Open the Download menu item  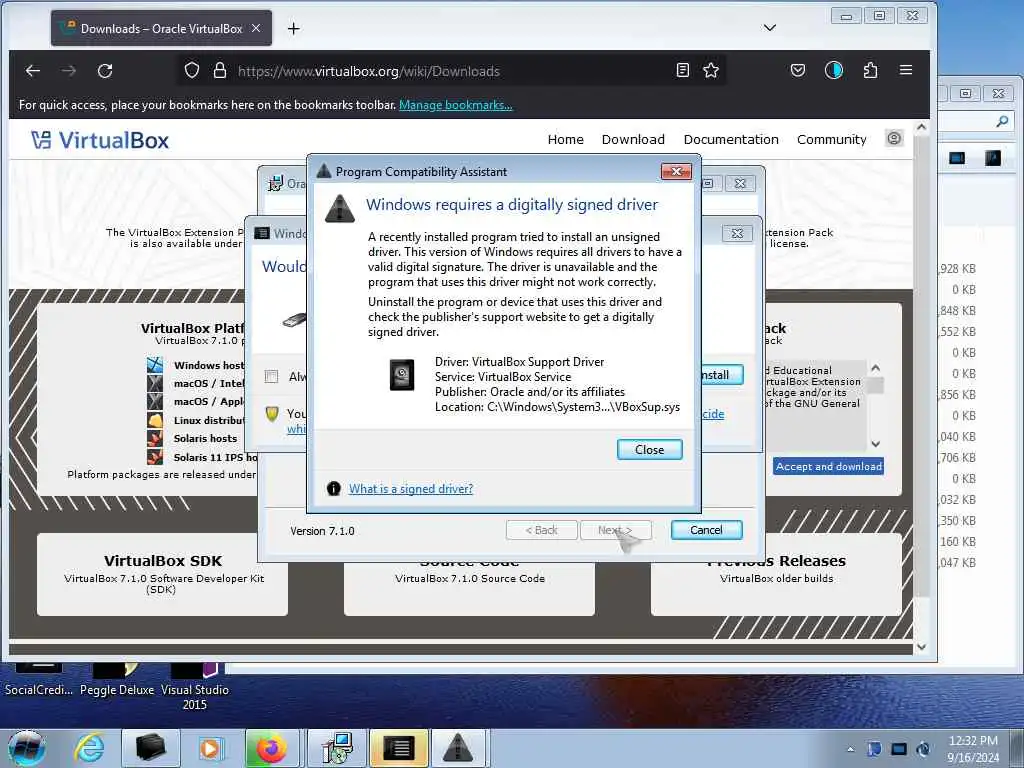pos(633,139)
